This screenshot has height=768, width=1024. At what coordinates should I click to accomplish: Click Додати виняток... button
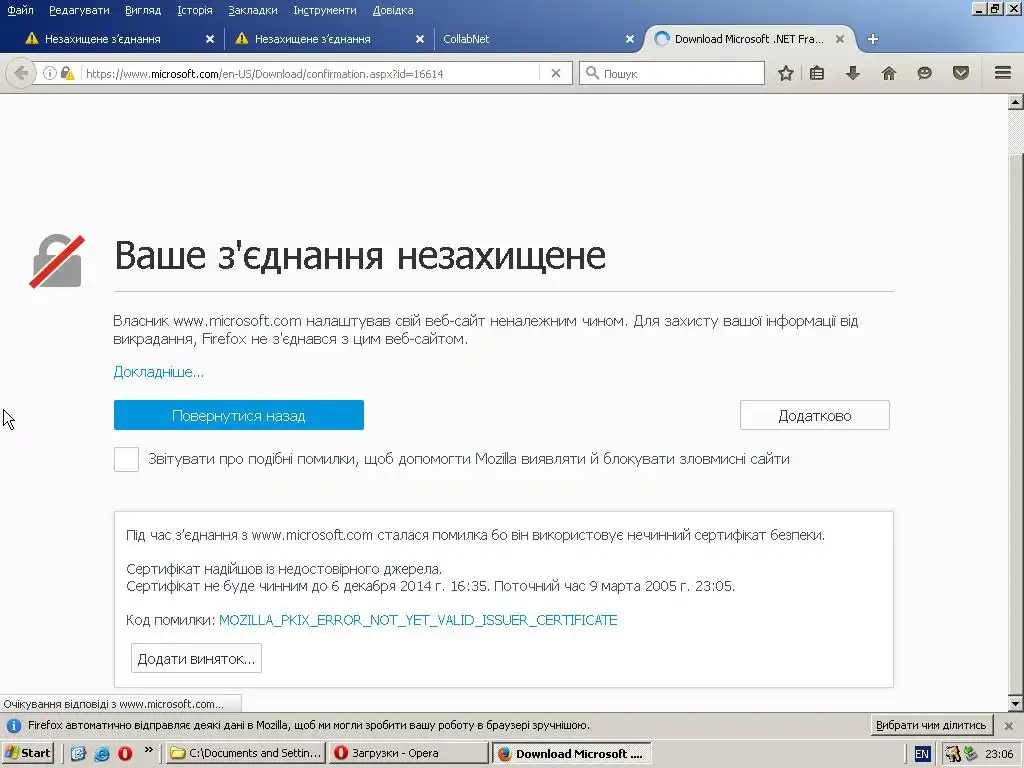(196, 658)
